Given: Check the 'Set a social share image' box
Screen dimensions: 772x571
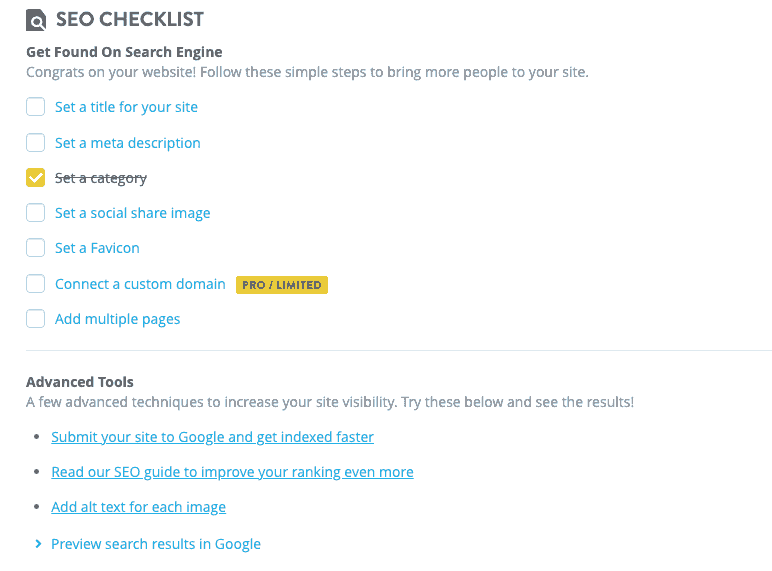Looking at the screenshot, I should tap(36, 213).
